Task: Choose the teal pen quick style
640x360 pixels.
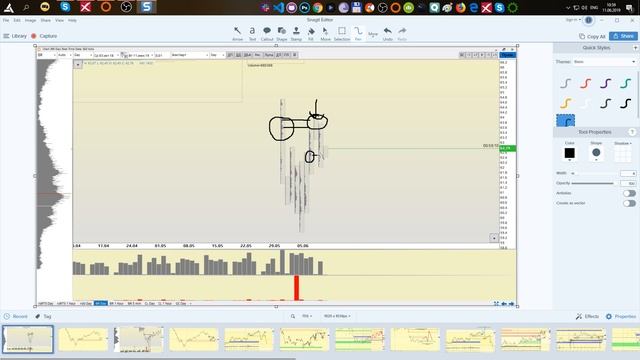Action: tap(625, 83)
